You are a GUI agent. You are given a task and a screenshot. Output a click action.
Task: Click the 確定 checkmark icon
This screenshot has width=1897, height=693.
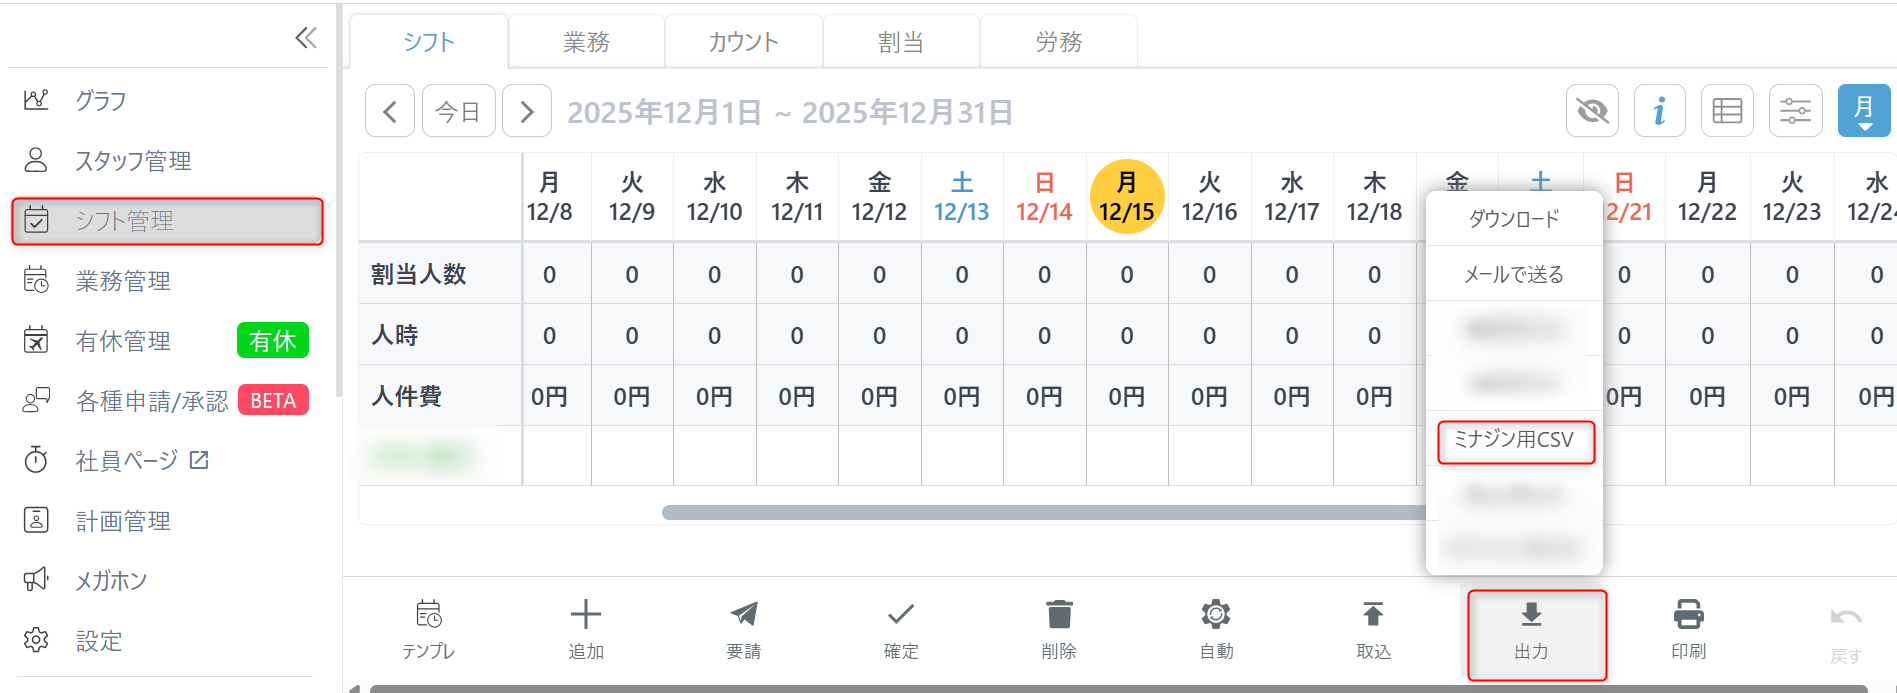pyautogui.click(x=901, y=614)
